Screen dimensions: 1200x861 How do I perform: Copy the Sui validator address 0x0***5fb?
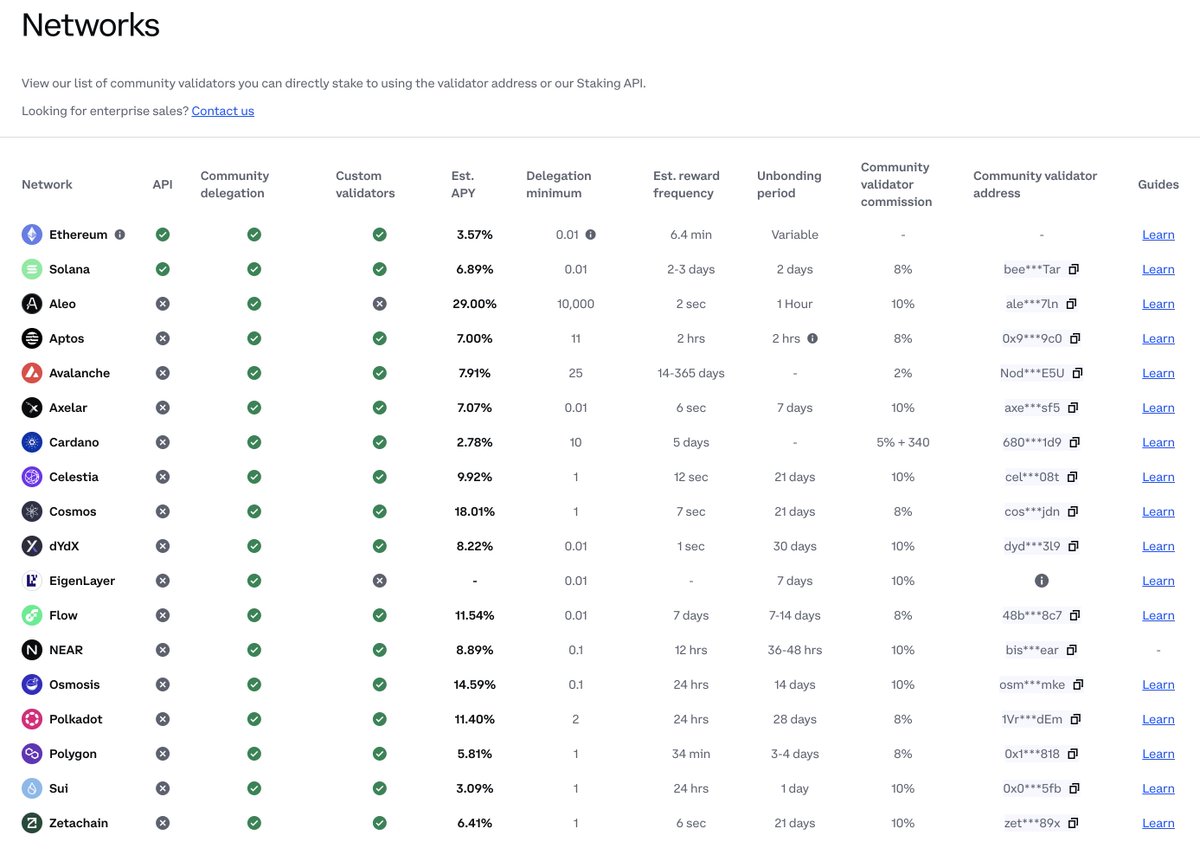(x=1073, y=789)
